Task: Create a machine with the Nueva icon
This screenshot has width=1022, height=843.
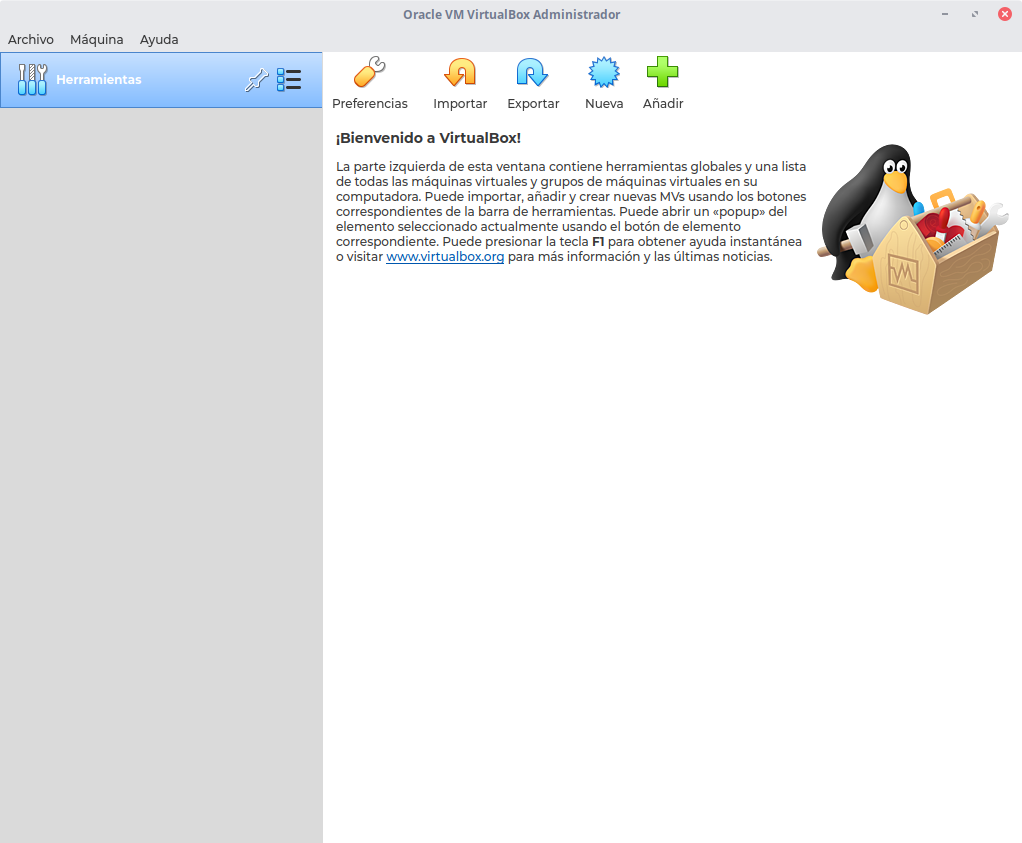Action: [x=604, y=72]
